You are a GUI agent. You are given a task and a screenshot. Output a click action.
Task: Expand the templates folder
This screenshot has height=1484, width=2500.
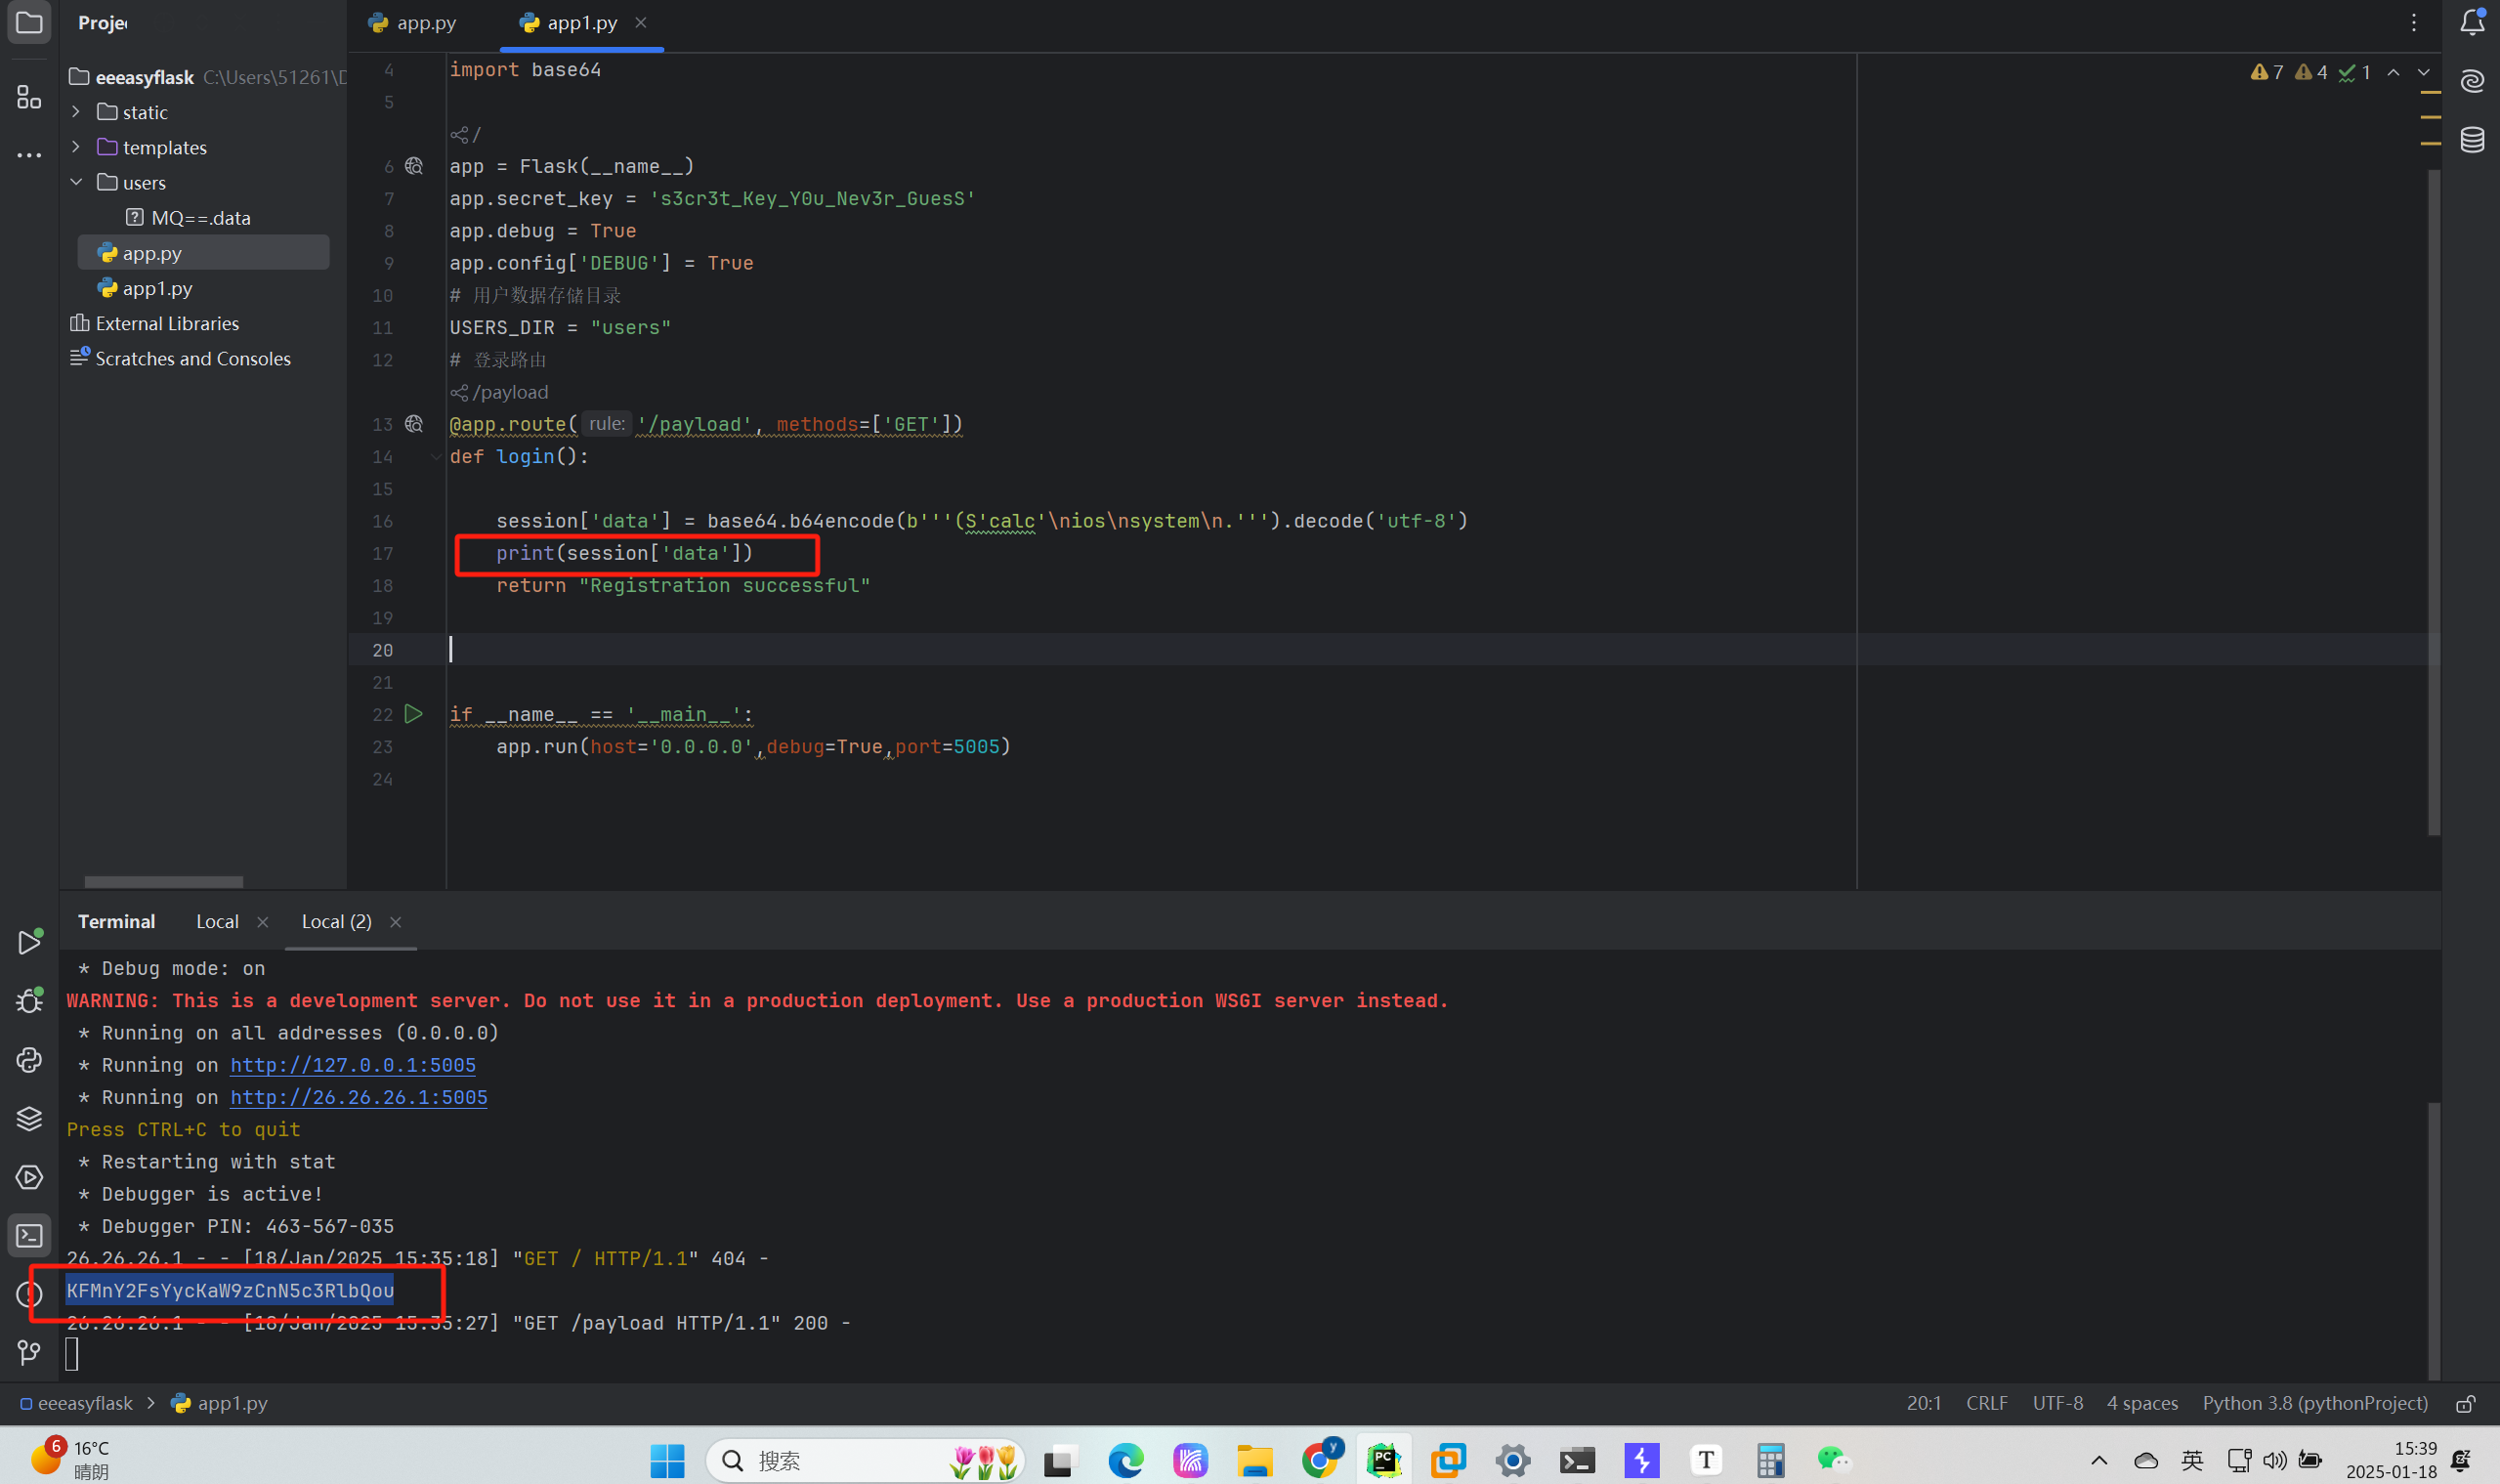pyautogui.click(x=76, y=147)
